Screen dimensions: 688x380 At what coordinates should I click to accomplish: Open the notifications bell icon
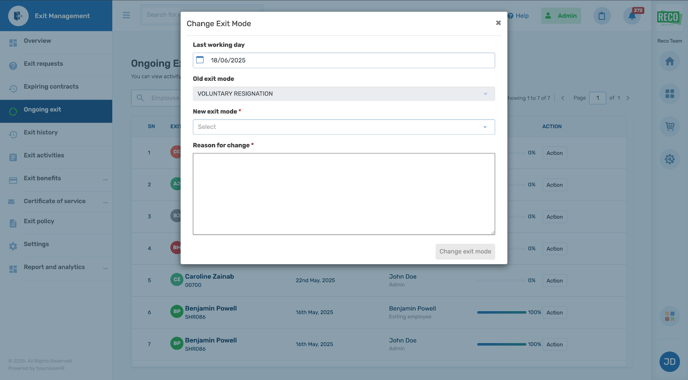click(632, 16)
